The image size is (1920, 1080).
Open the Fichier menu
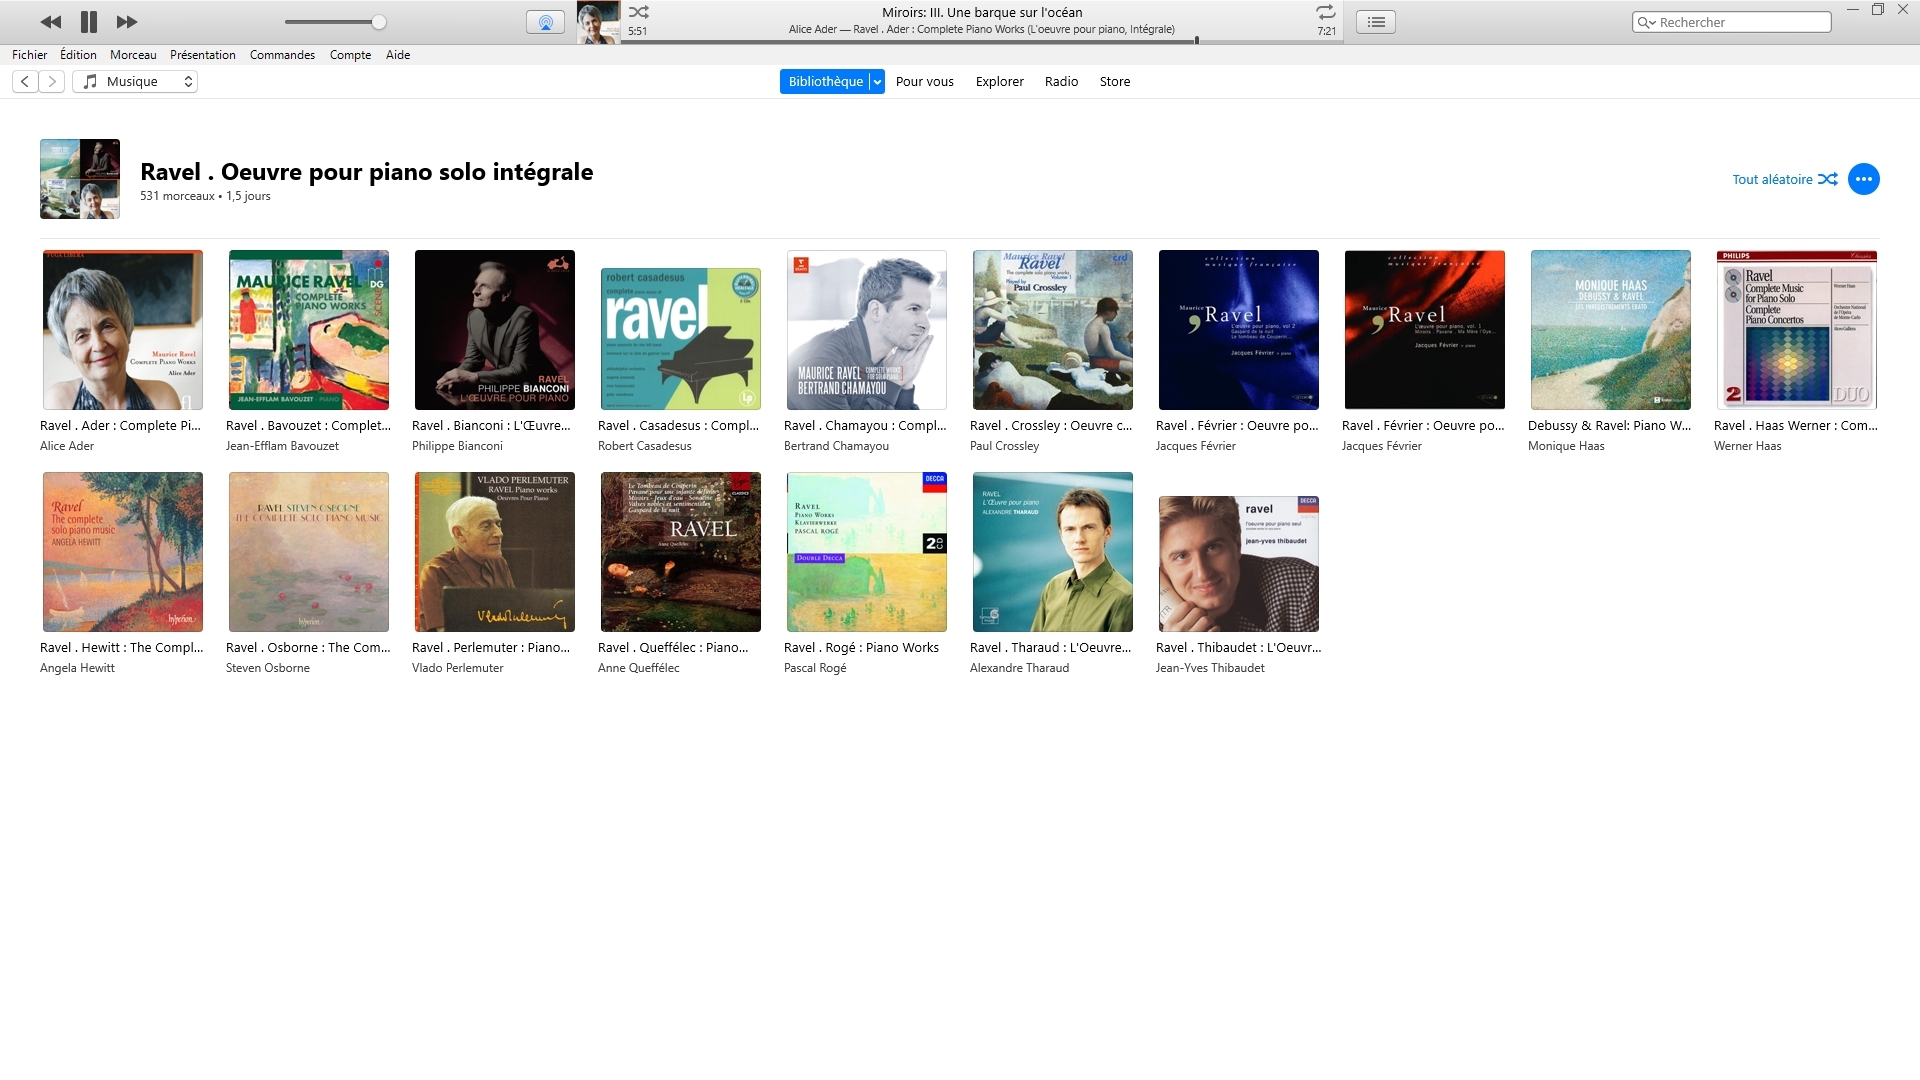(x=30, y=55)
